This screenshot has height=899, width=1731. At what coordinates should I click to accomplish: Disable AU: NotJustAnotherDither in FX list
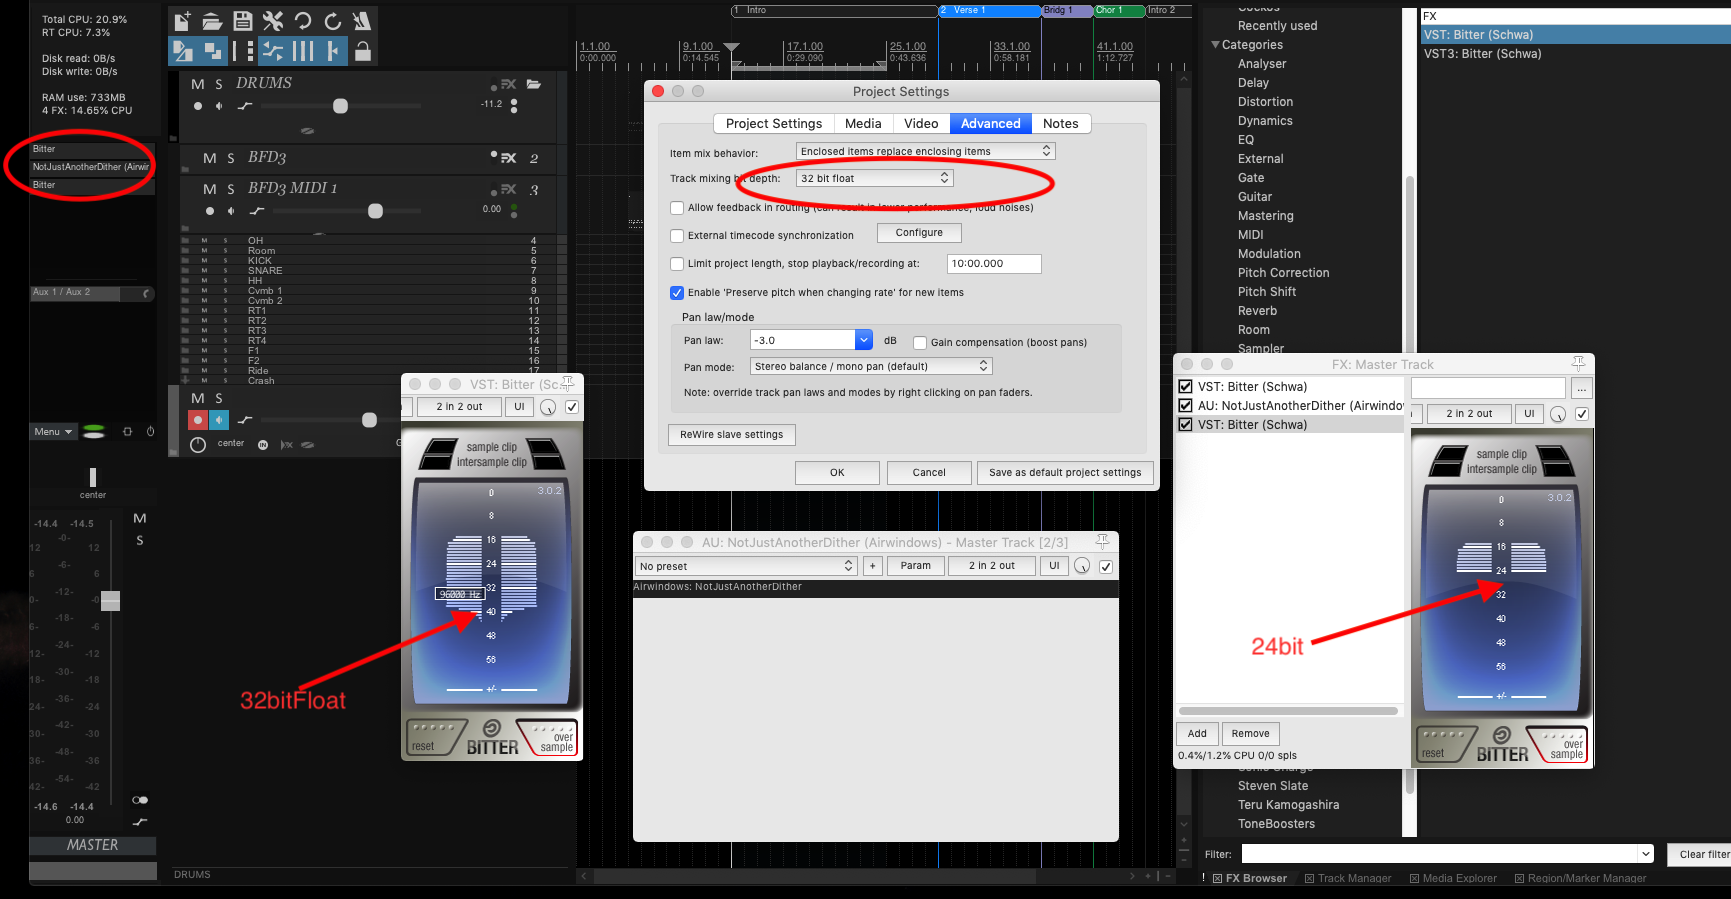(x=1185, y=405)
